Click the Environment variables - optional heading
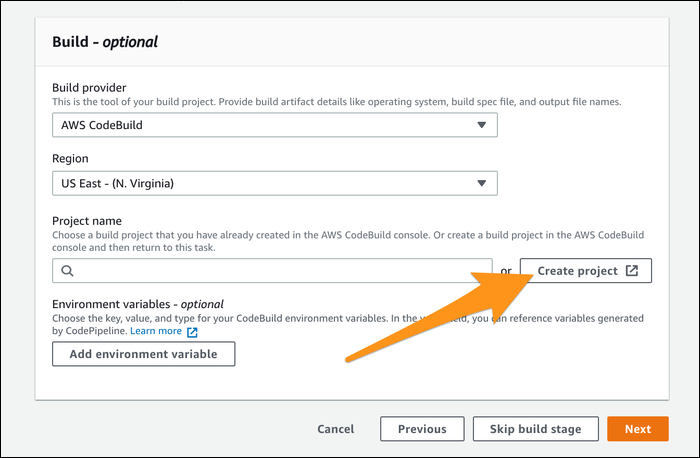The width and height of the screenshot is (700, 458). pyautogui.click(x=138, y=304)
